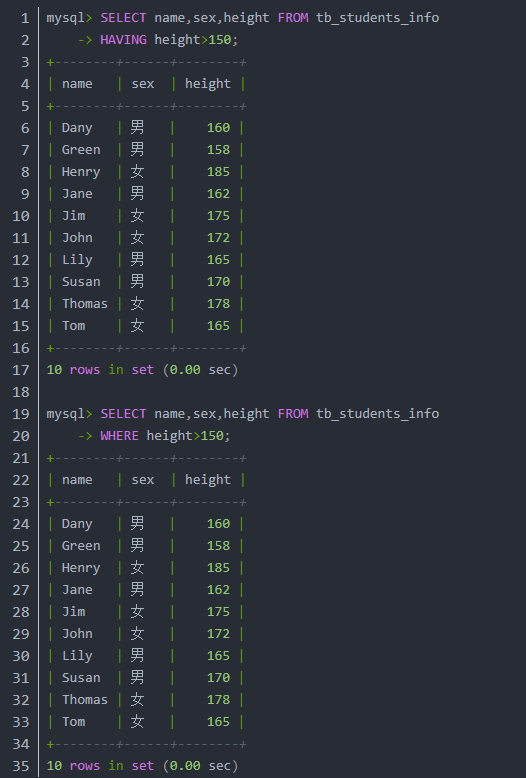Screen dimensions: 526x778
Task: Click the height value 185 on line 8
Action: click(218, 172)
